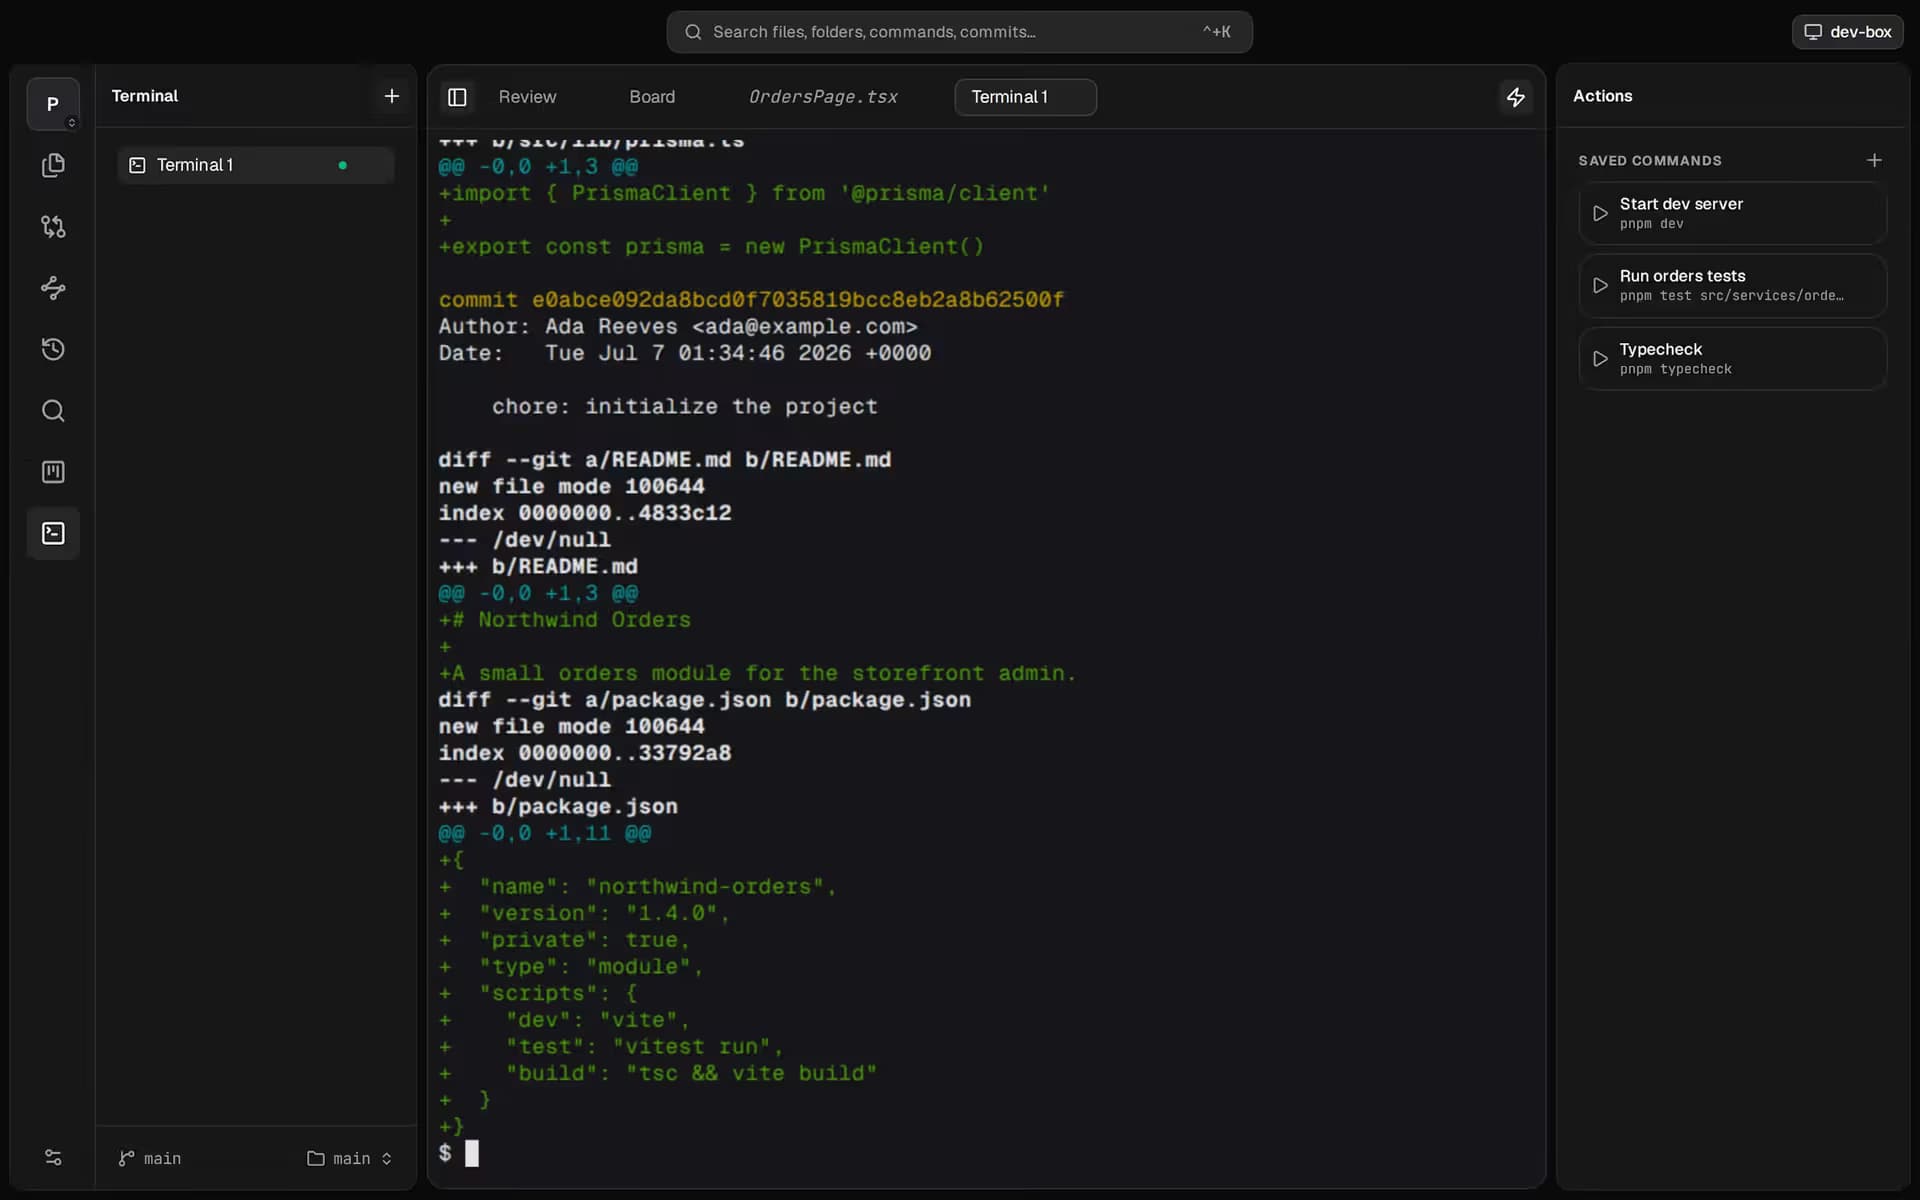Click the 'index 0000000..33792a8' line
The width and height of the screenshot is (1920, 1200).
[x=584, y=753]
